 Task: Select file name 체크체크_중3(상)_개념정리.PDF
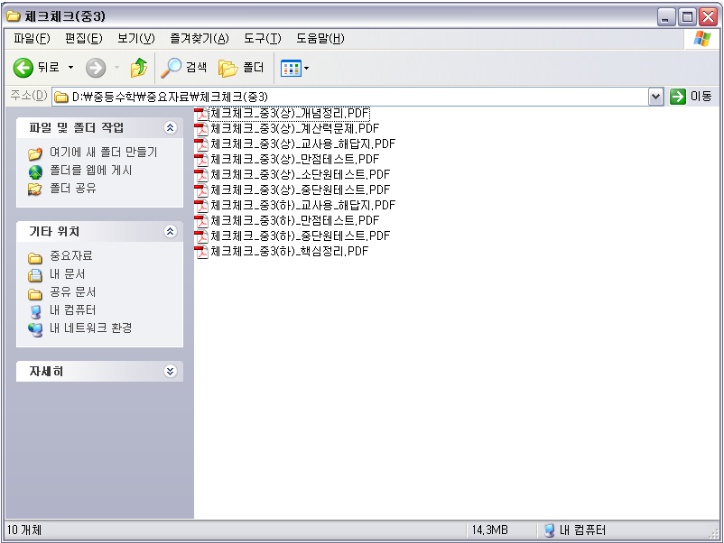click(290, 113)
